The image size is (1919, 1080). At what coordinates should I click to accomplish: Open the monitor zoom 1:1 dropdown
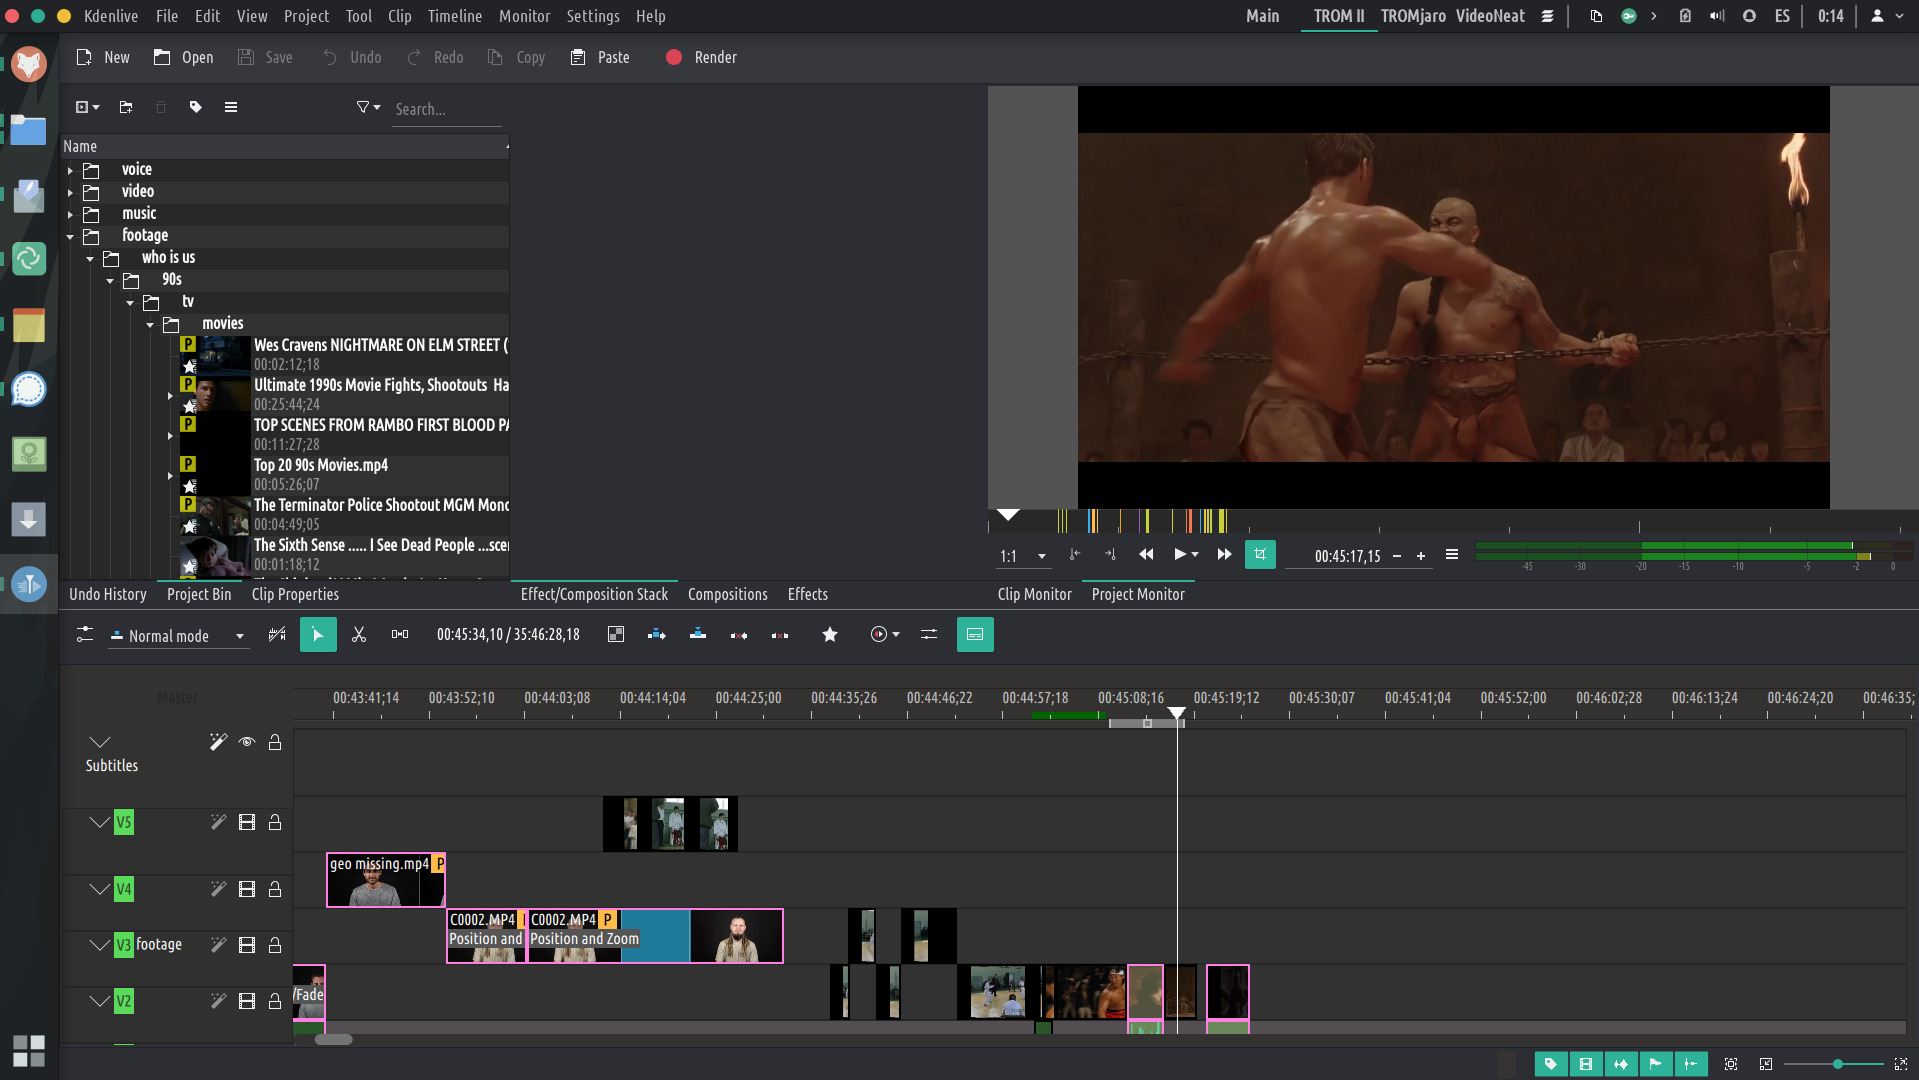(x=1023, y=556)
